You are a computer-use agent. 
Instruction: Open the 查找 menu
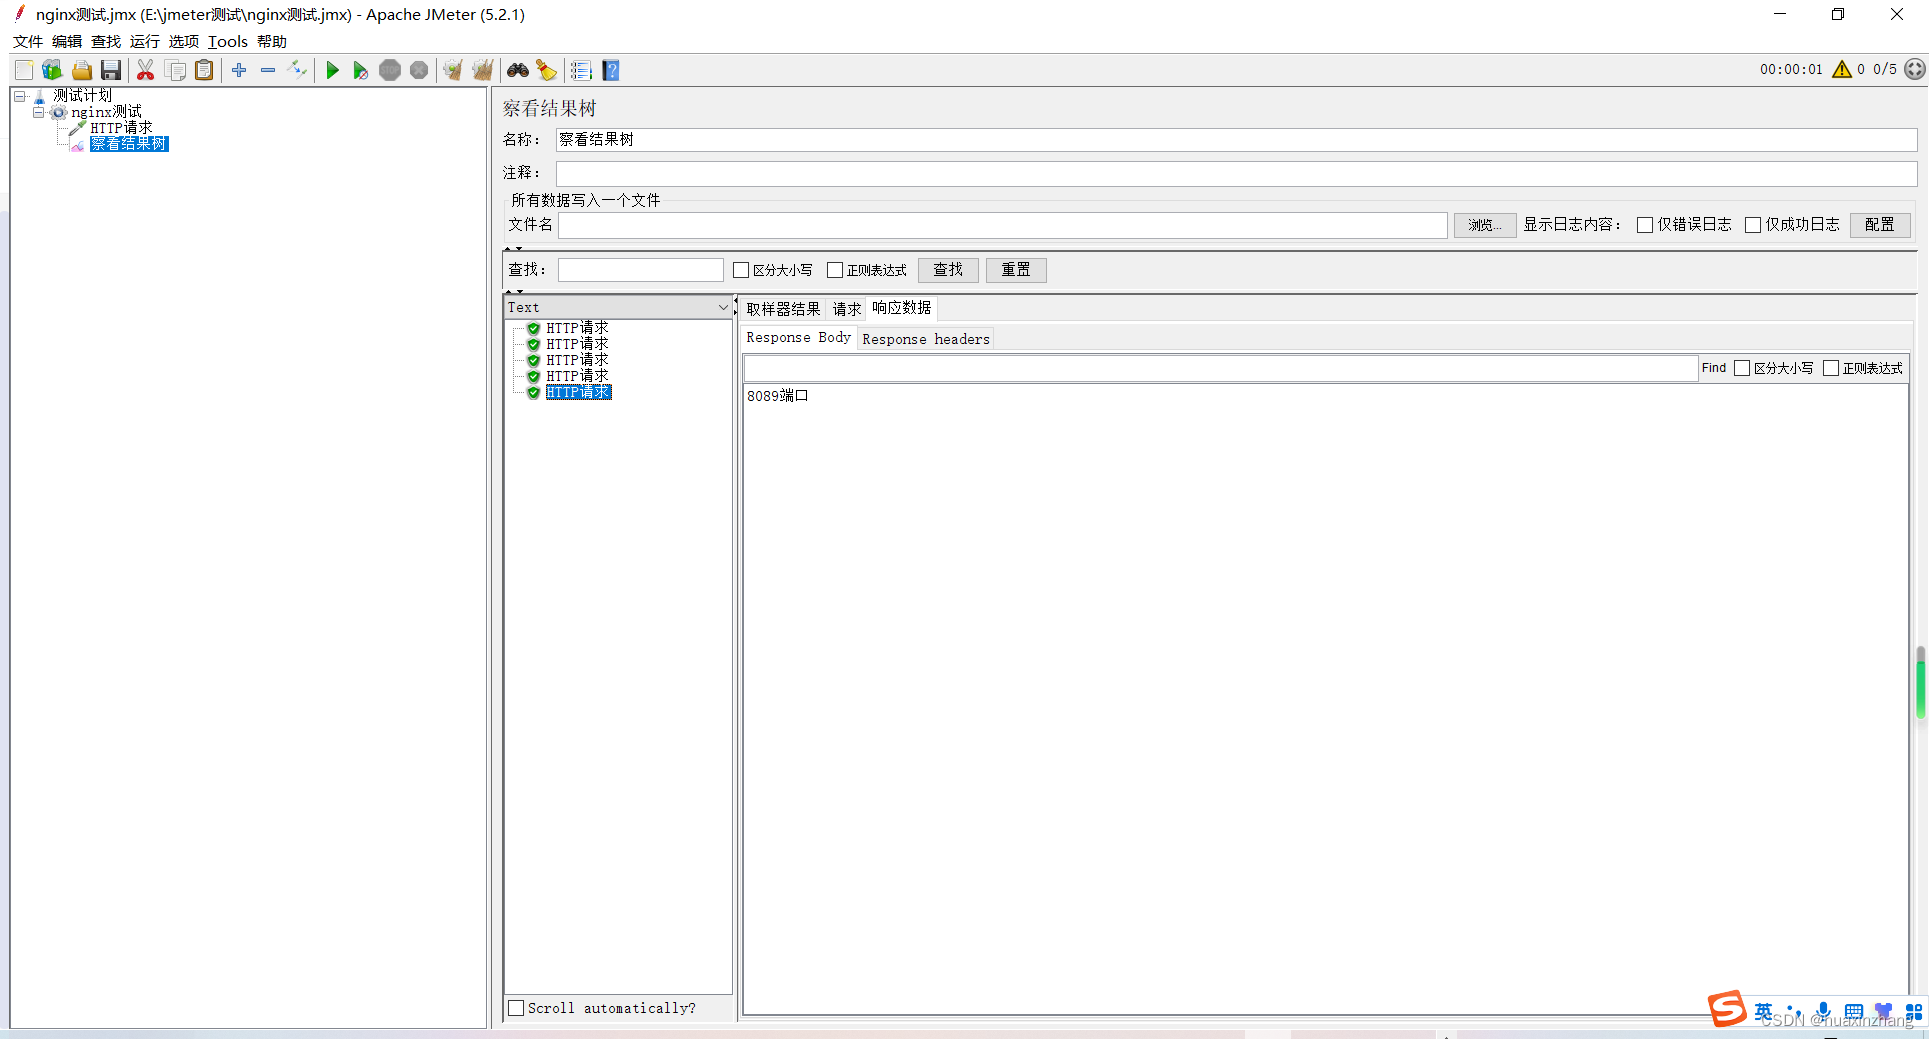(106, 41)
